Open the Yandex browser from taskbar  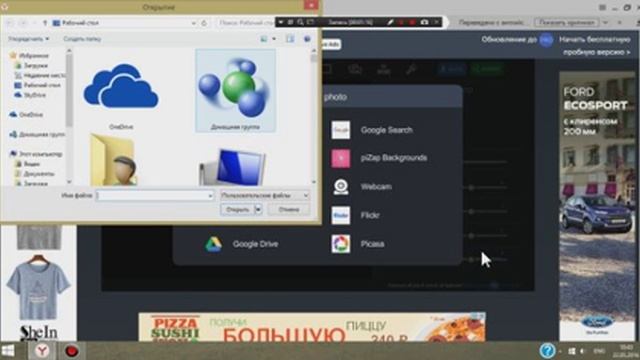42,351
